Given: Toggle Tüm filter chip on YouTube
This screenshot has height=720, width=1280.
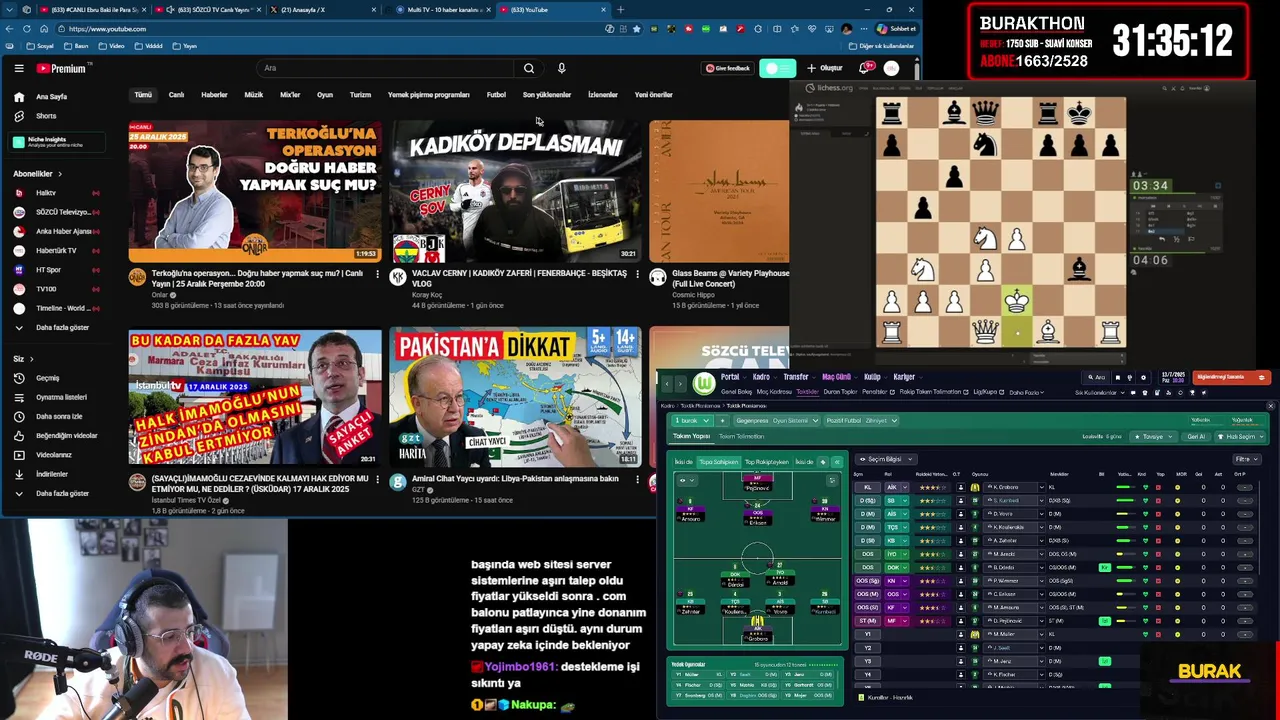Looking at the screenshot, I should [x=143, y=95].
